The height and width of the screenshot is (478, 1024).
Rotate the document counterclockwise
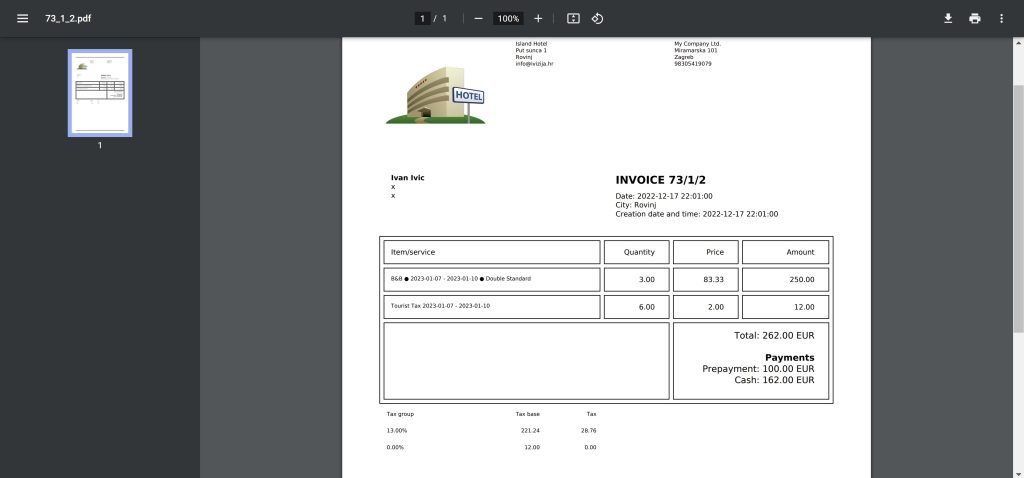pyautogui.click(x=597, y=18)
